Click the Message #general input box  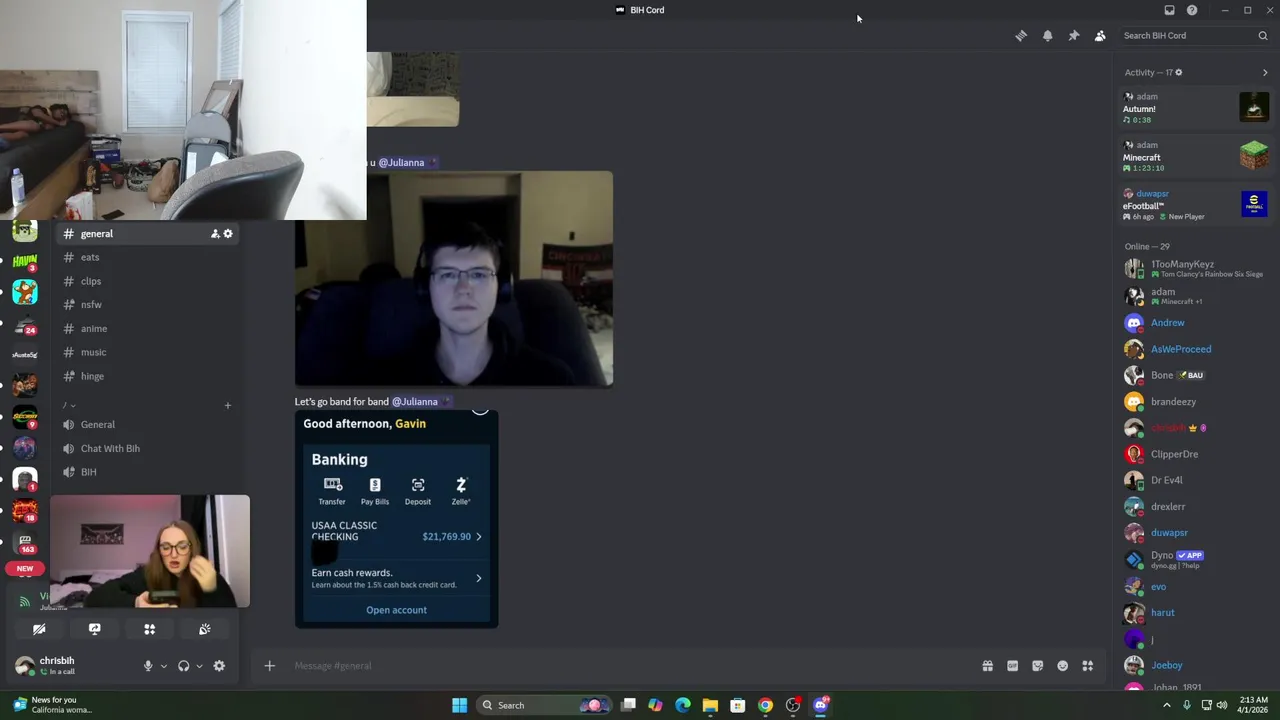coord(630,666)
